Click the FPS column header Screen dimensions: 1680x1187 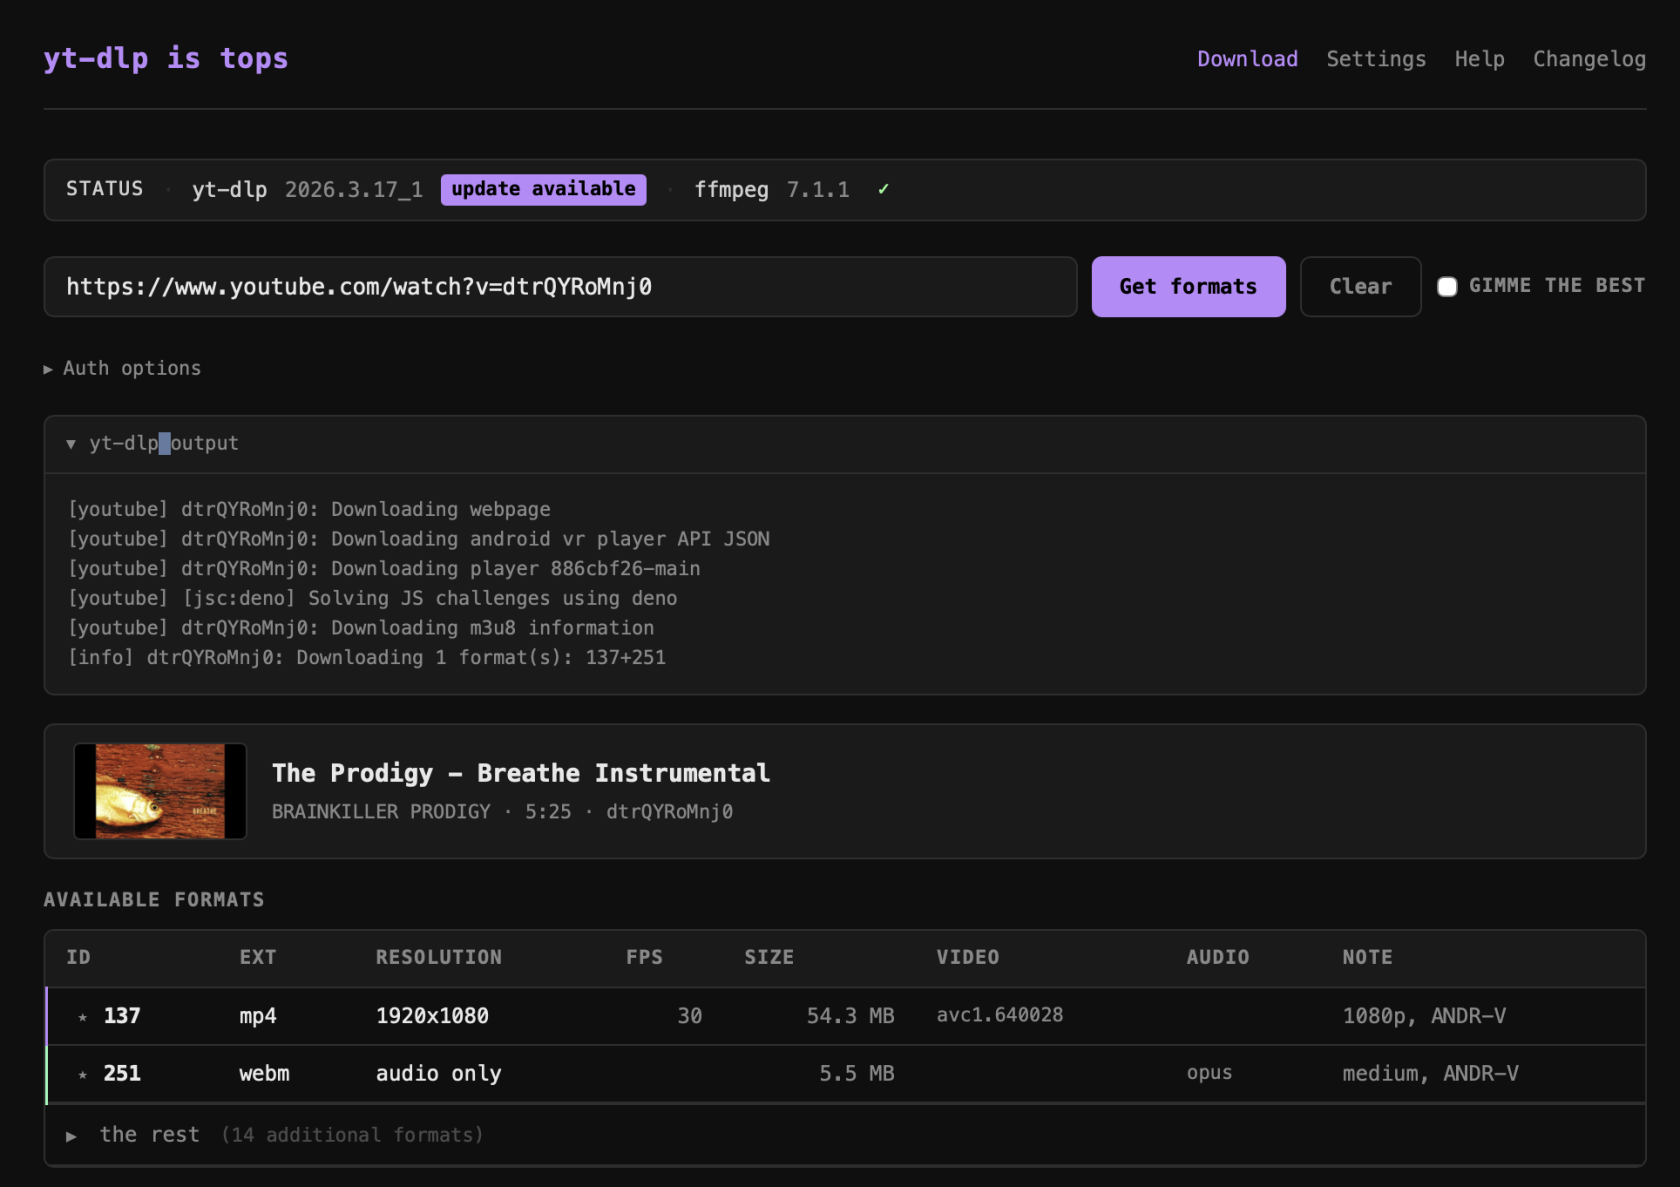pyautogui.click(x=644, y=957)
